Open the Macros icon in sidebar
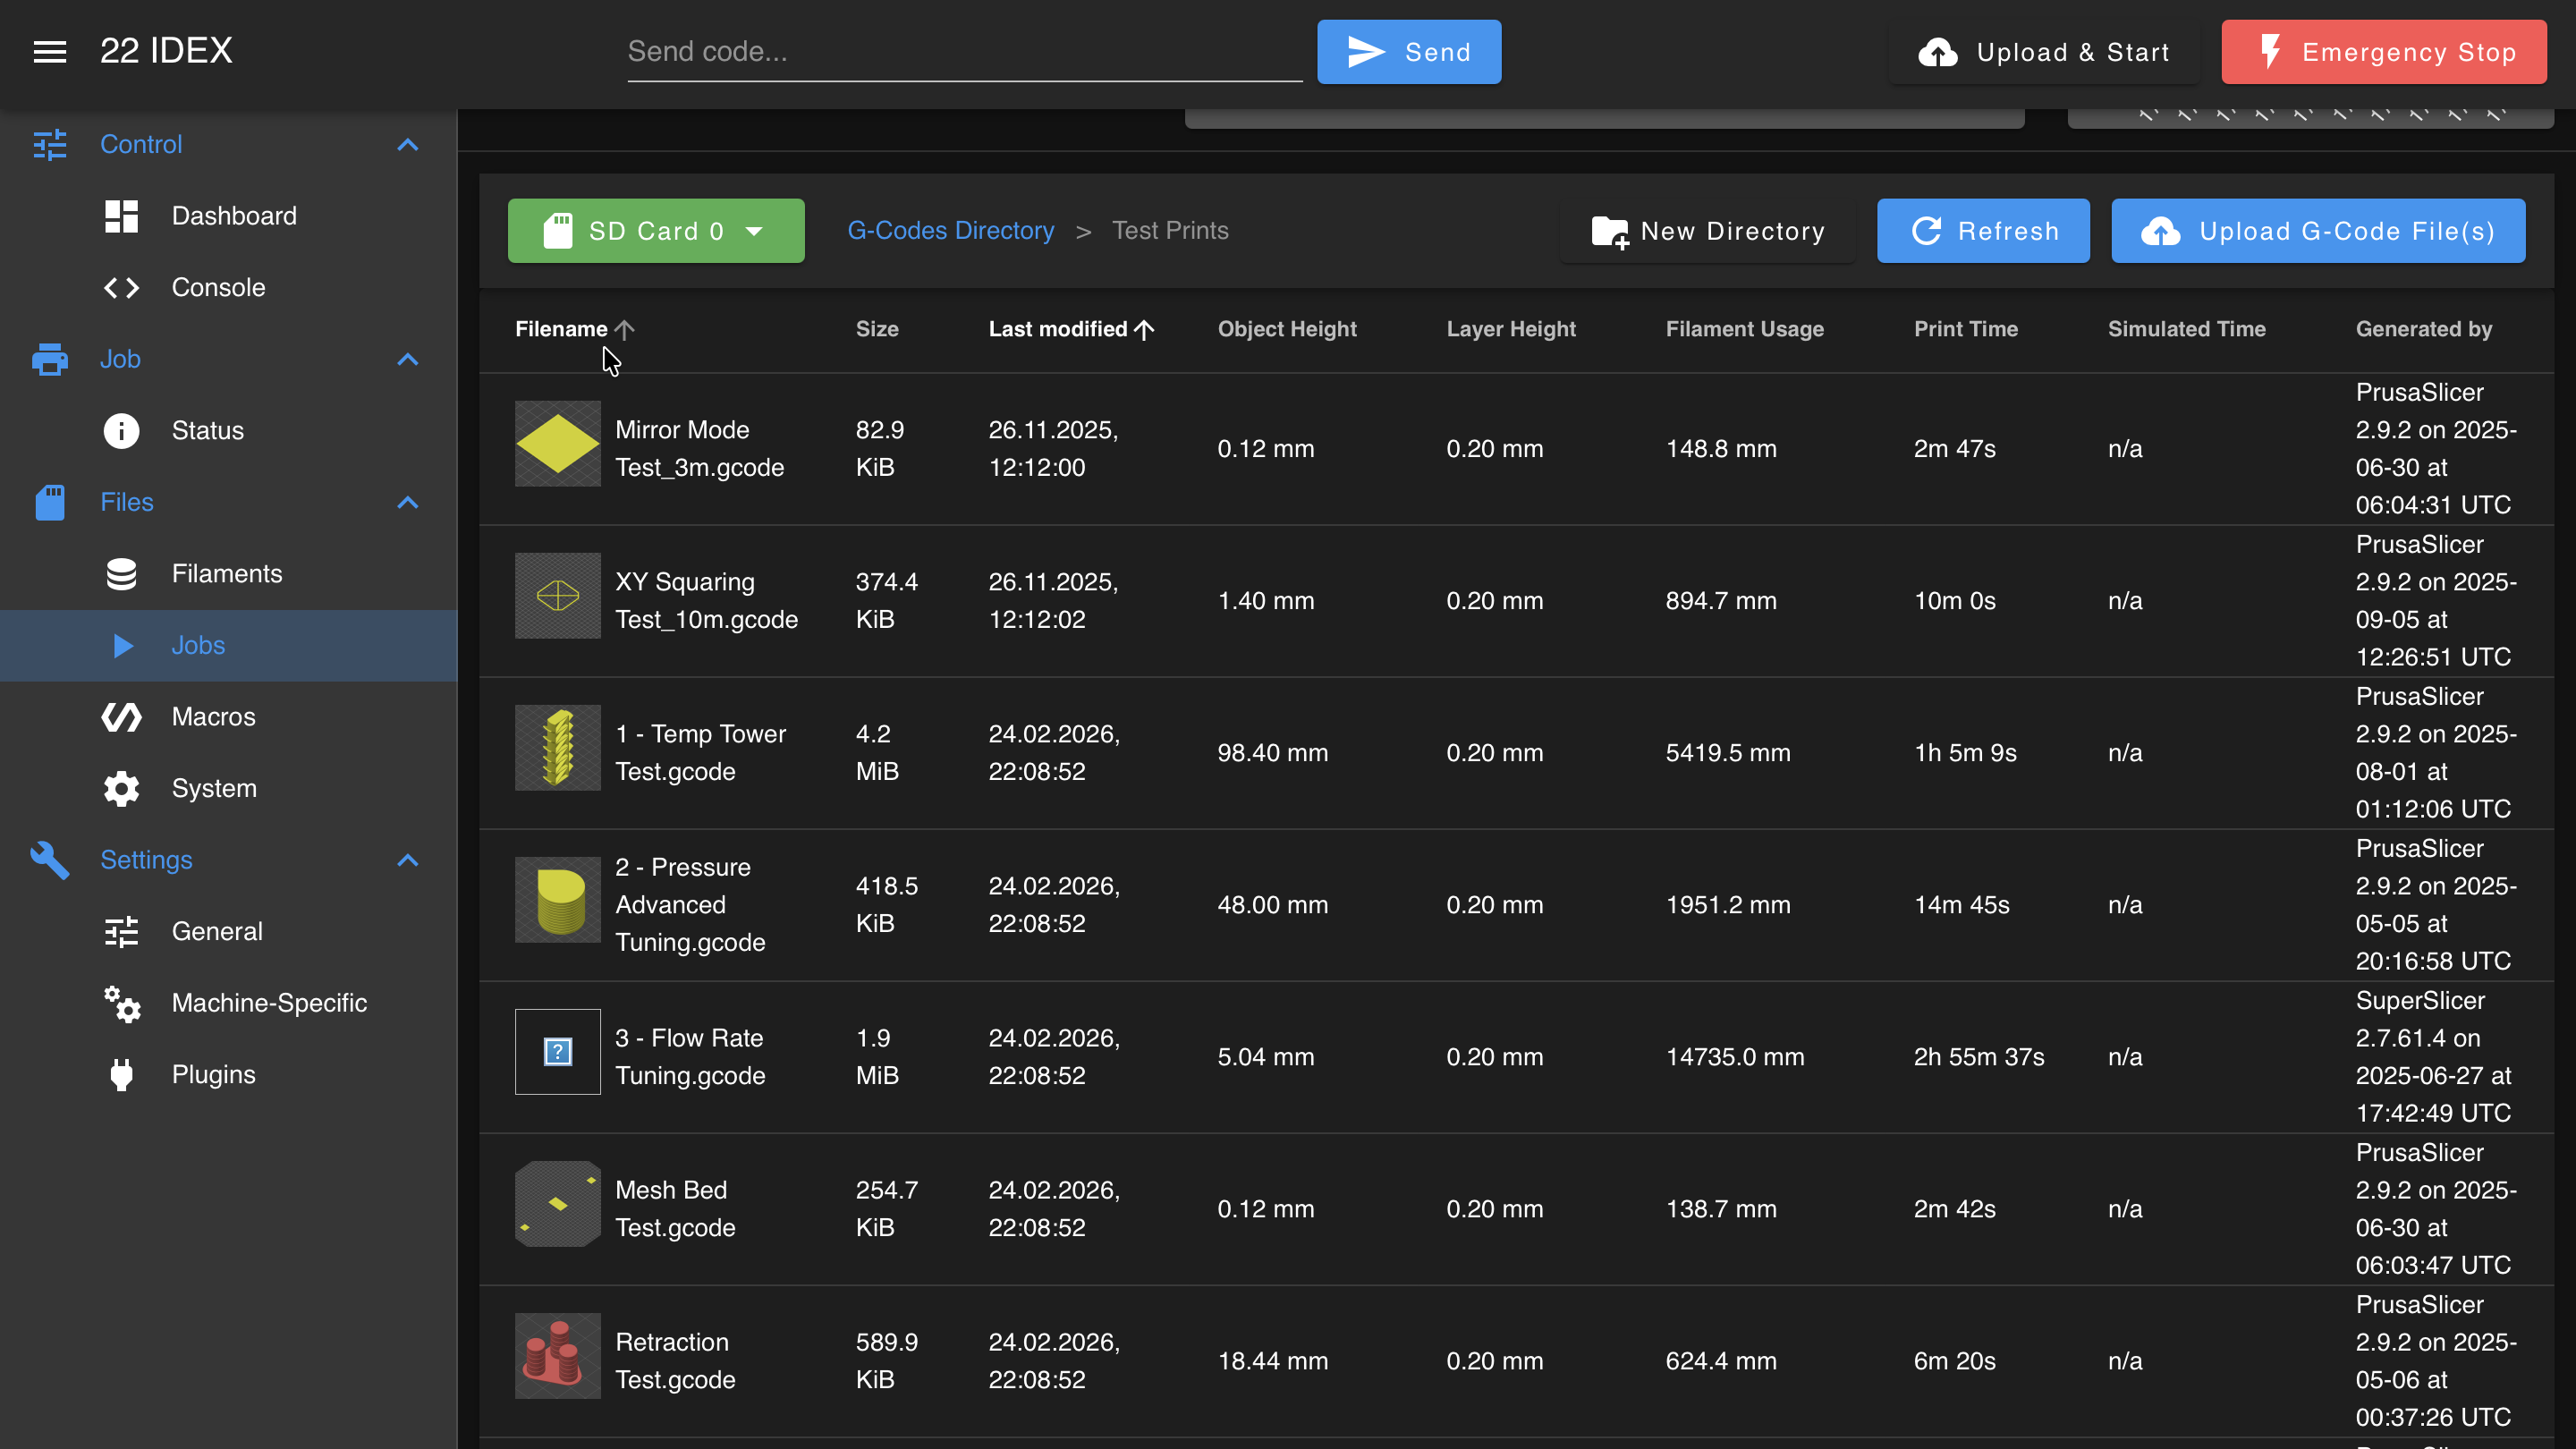This screenshot has height=1449, width=2576. pyautogui.click(x=121, y=717)
